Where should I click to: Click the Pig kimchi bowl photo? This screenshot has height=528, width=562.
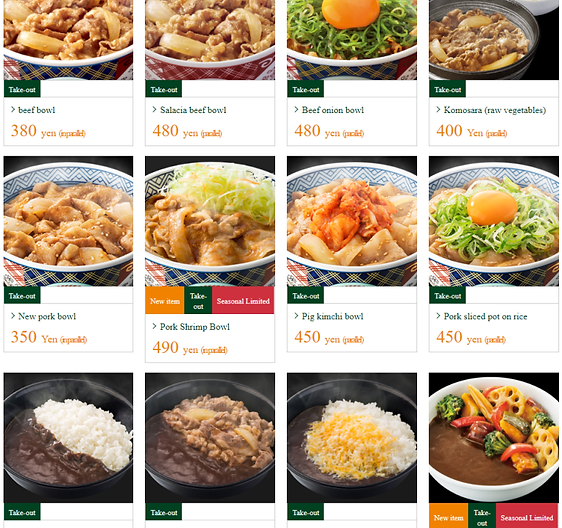pos(352,221)
